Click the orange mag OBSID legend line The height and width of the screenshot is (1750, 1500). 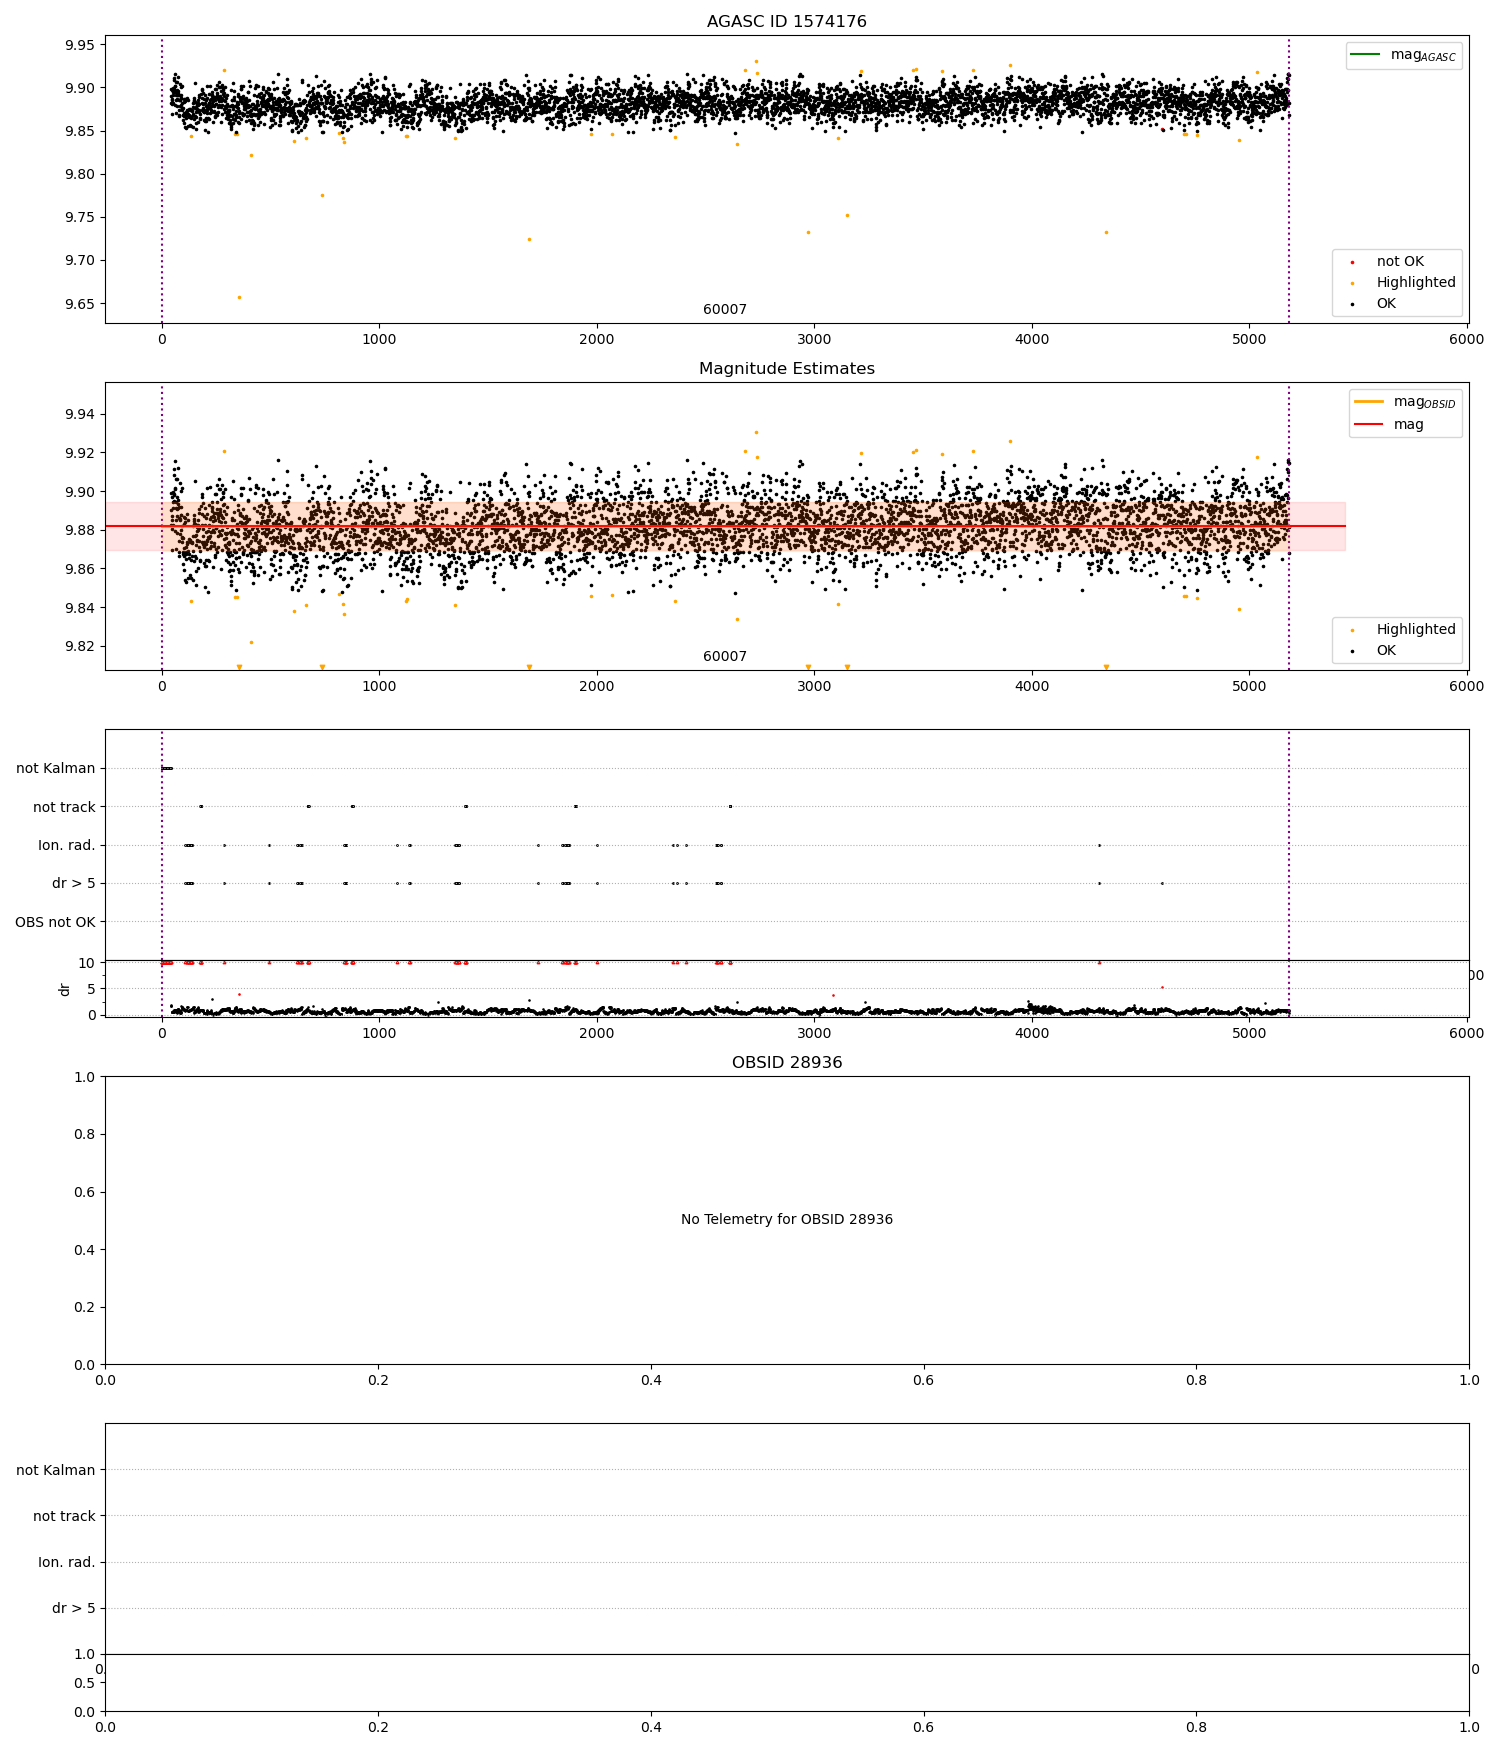pos(1368,401)
